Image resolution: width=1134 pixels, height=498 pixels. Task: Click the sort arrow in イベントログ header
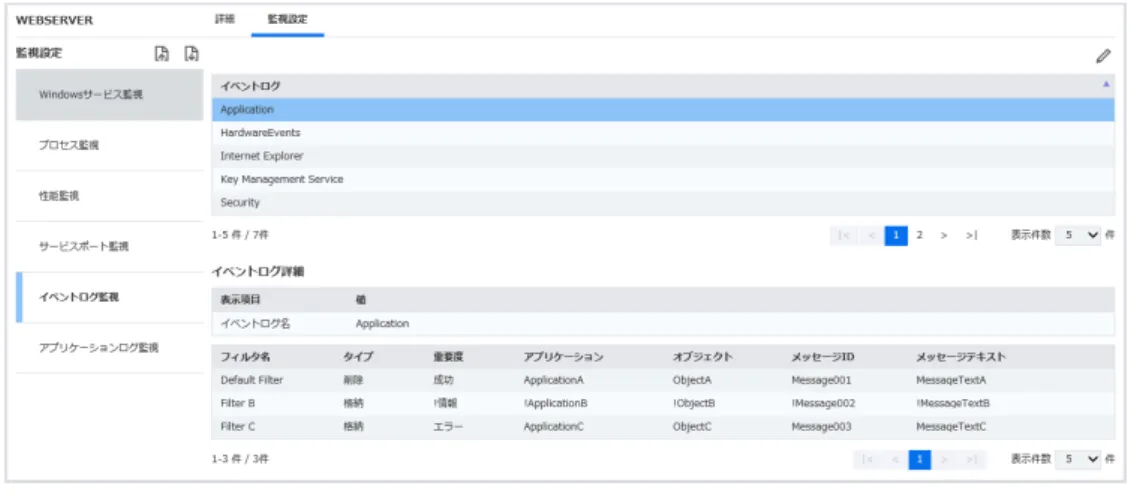pyautogui.click(x=1106, y=85)
